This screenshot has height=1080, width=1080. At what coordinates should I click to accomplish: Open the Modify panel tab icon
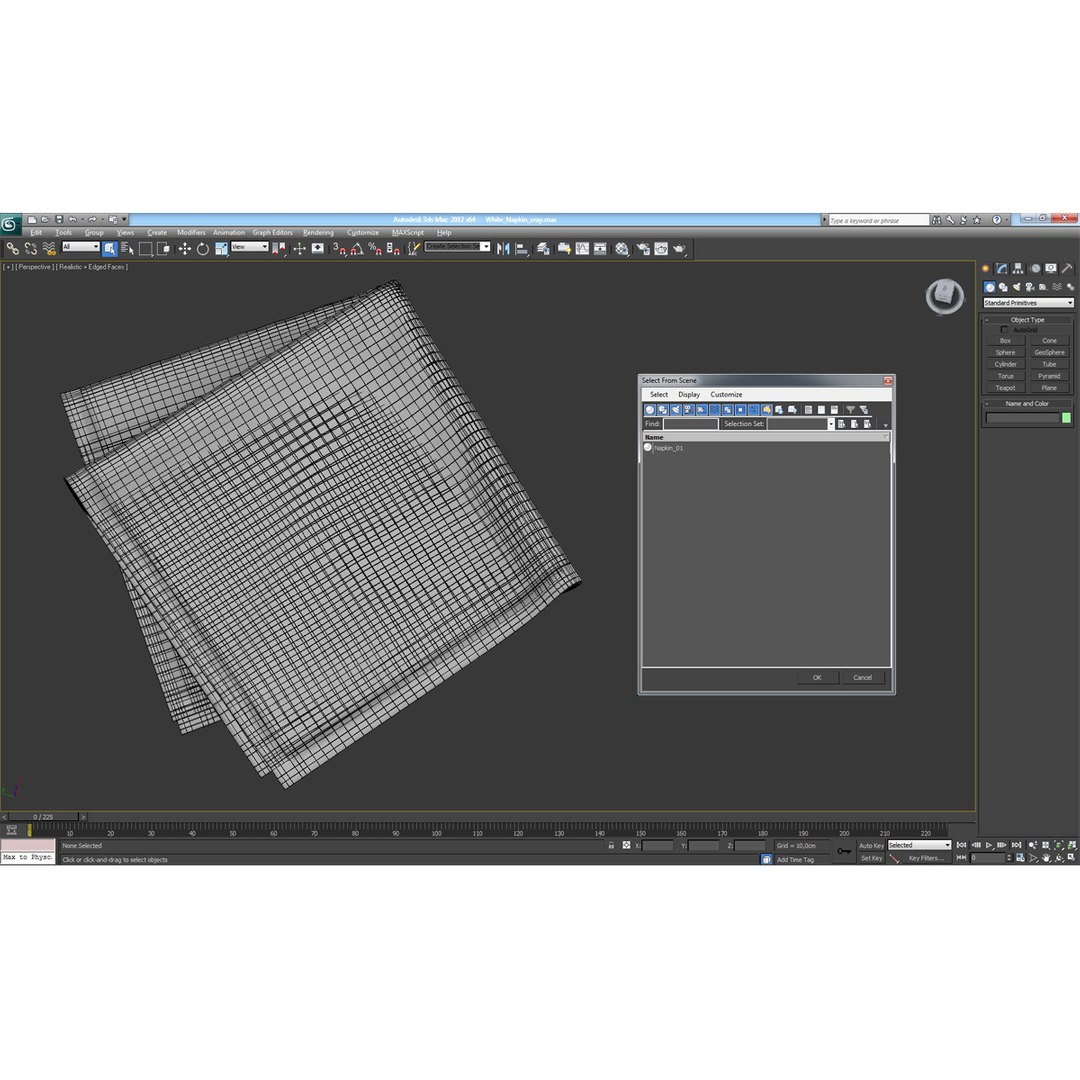point(1001,269)
